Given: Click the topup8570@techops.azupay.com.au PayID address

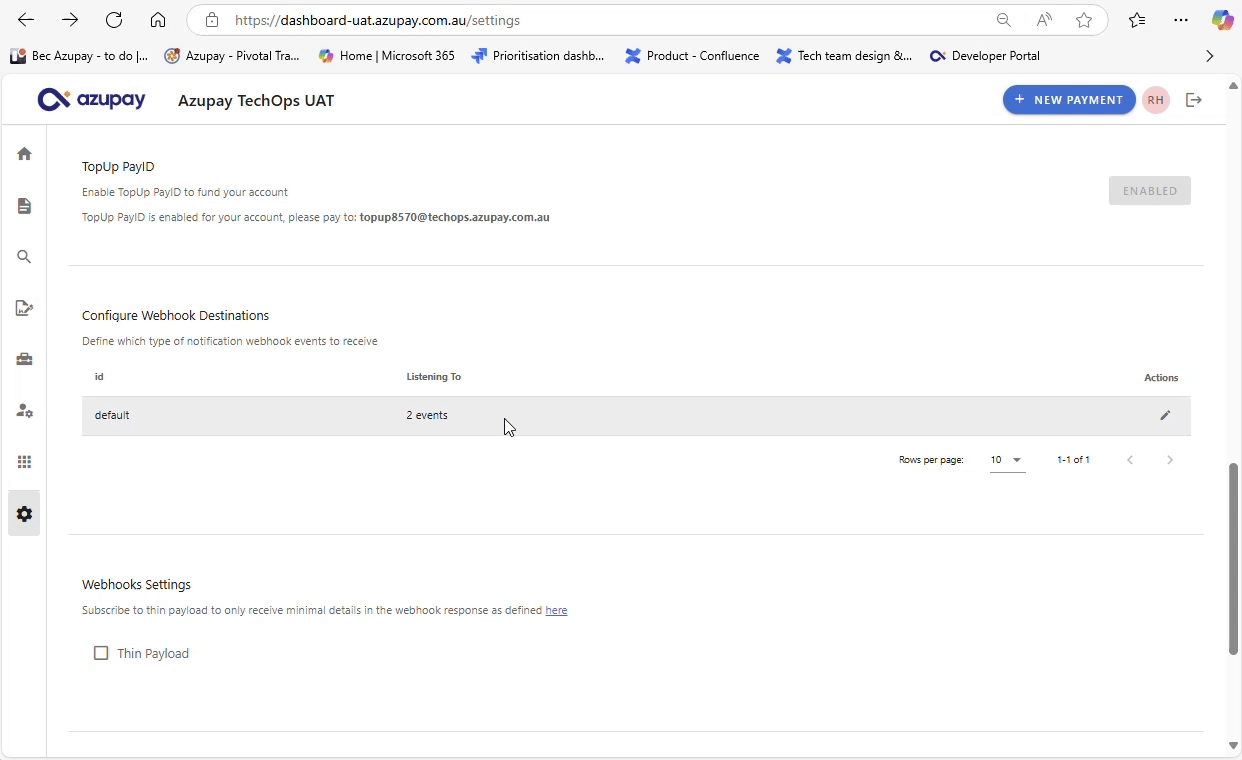Looking at the screenshot, I should [x=454, y=217].
